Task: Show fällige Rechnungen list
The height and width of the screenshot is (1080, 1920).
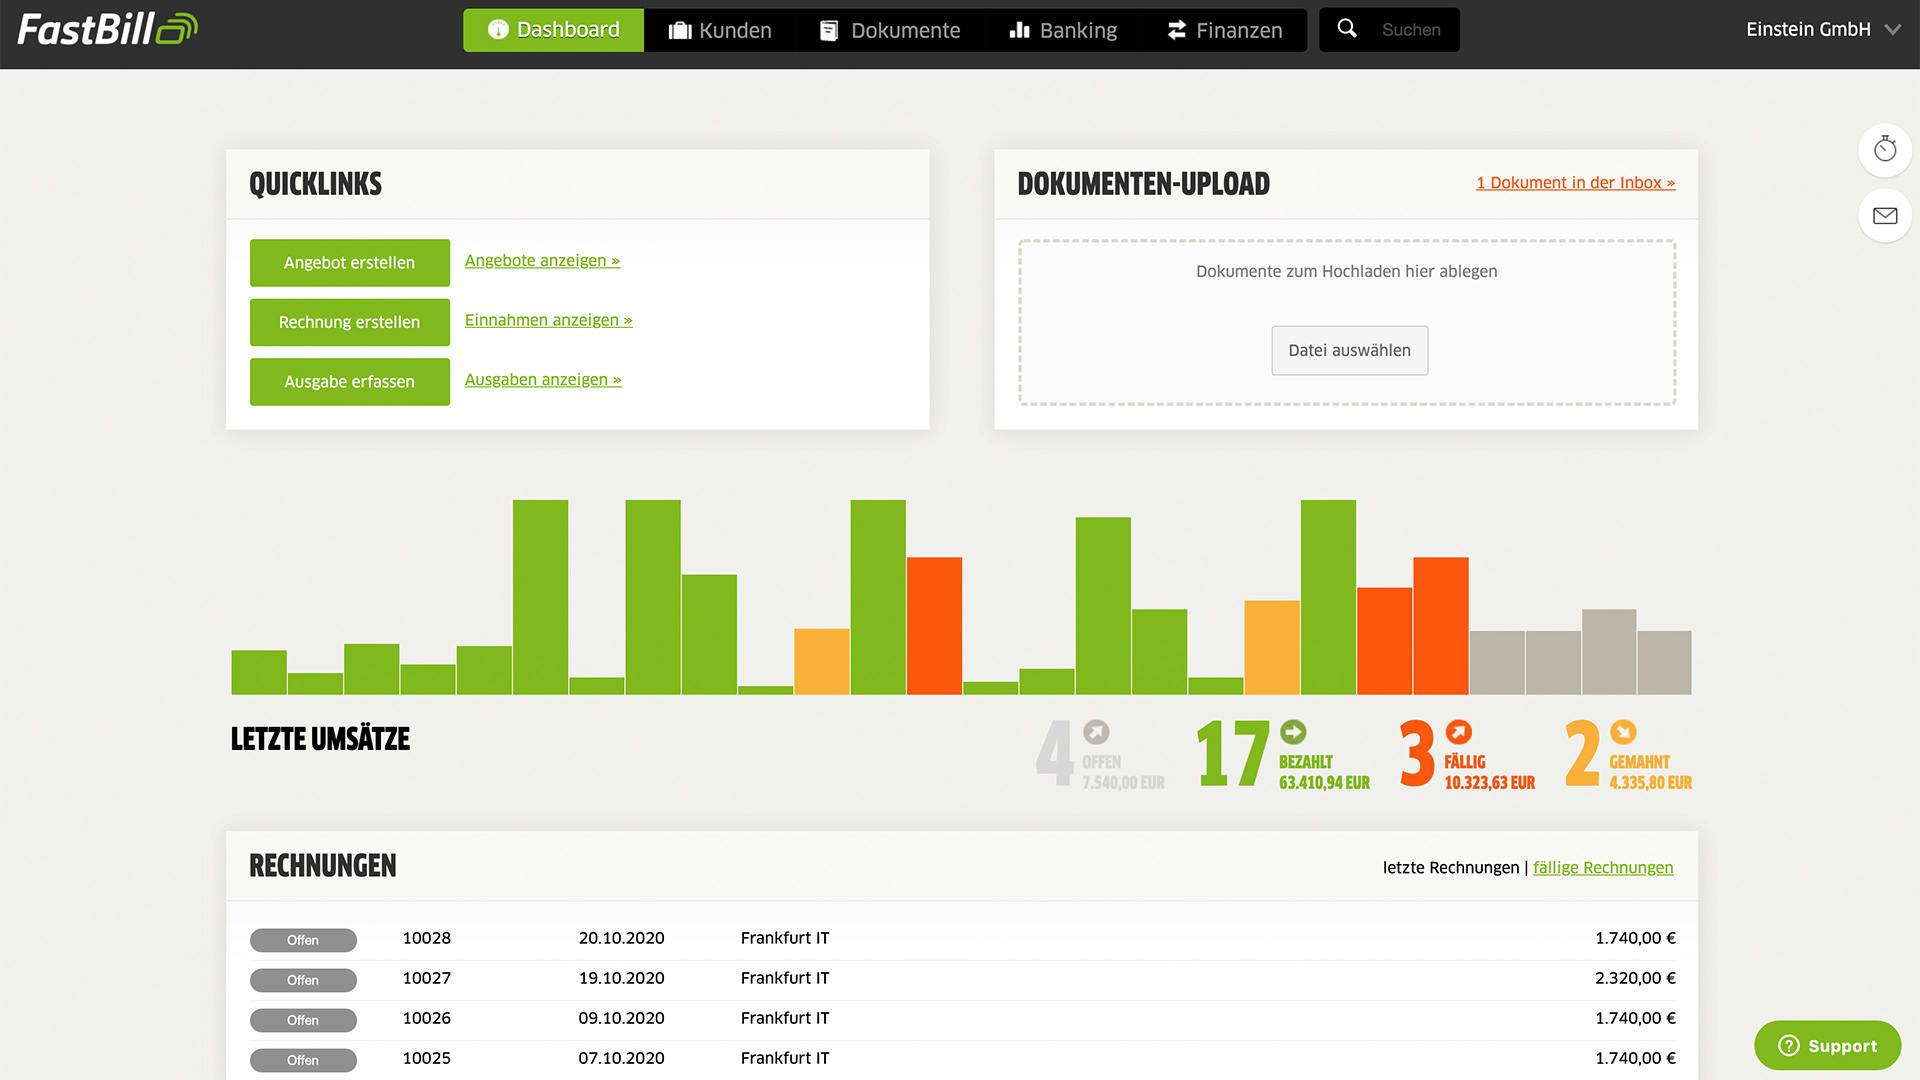Action: [x=1602, y=867]
